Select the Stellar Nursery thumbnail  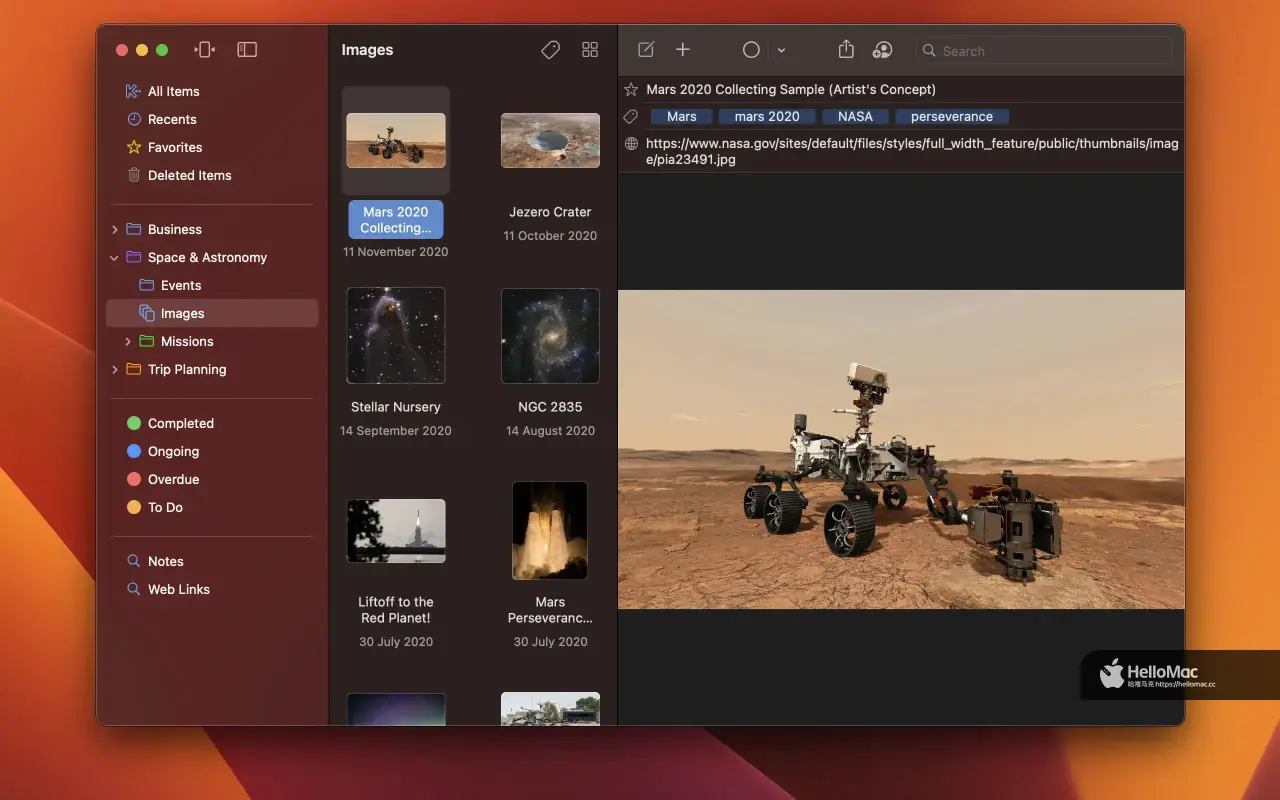(396, 336)
